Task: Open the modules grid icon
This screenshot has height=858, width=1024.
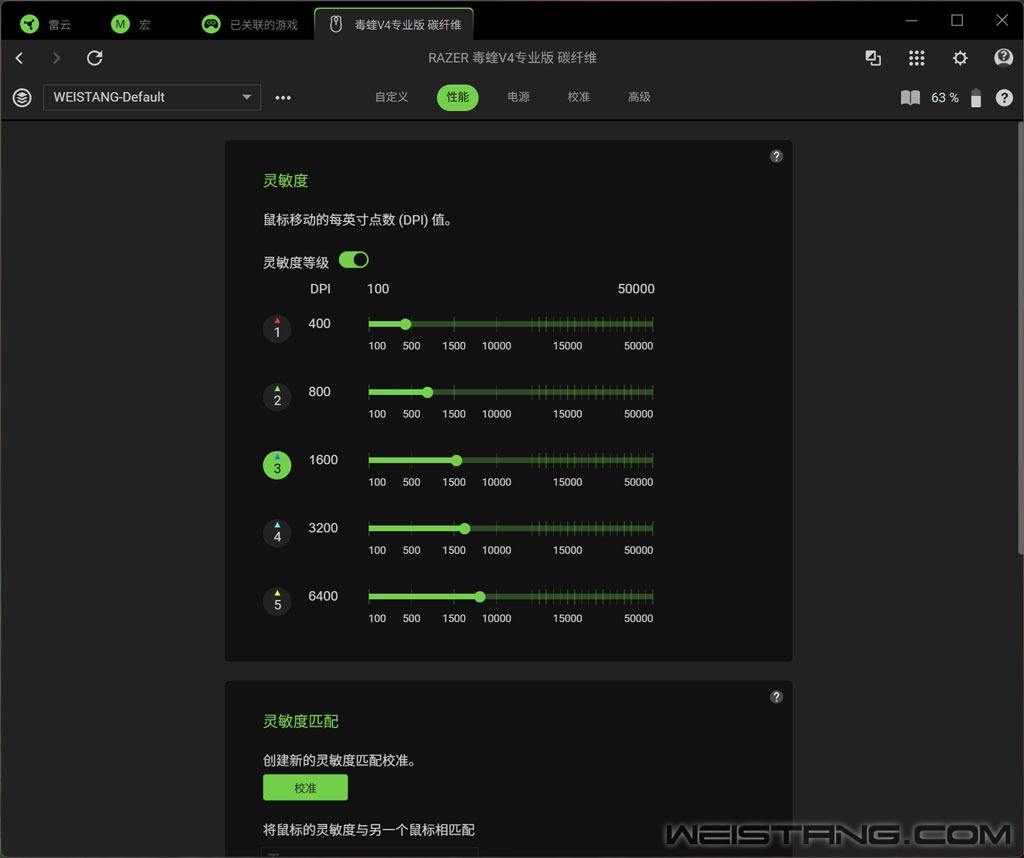Action: pos(916,58)
